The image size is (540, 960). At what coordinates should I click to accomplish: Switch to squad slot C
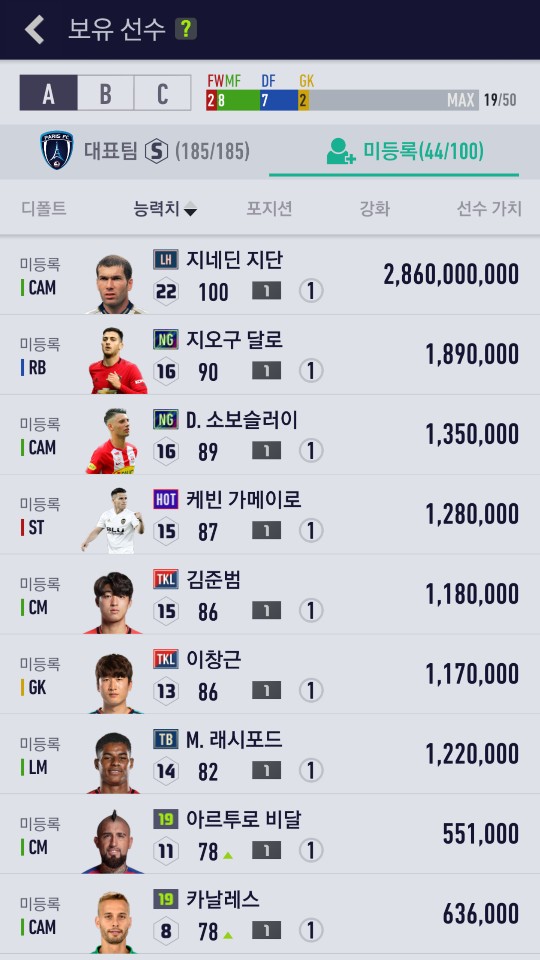click(x=162, y=93)
